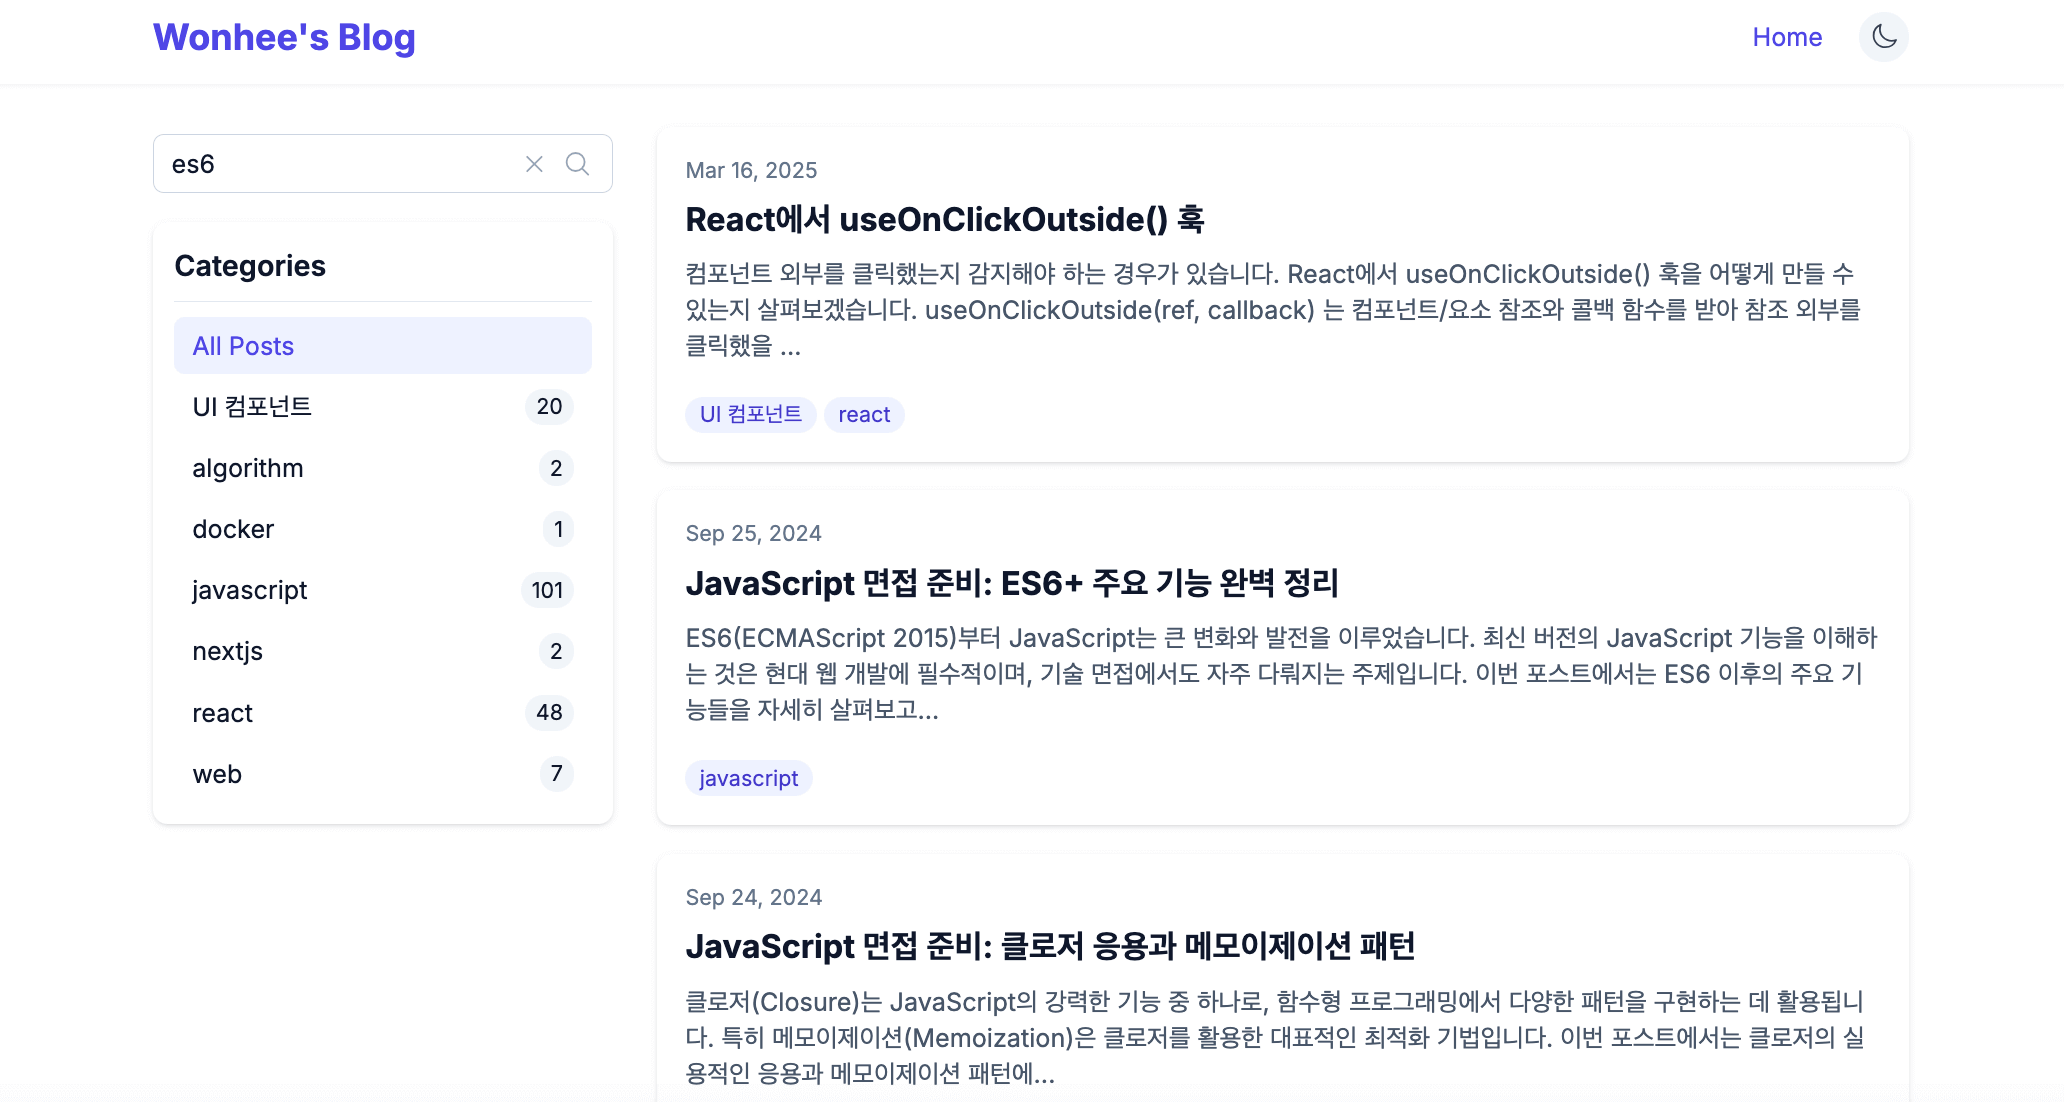Viewport: 2064px width, 1102px height.
Task: Filter by algorithm category
Action: point(383,468)
